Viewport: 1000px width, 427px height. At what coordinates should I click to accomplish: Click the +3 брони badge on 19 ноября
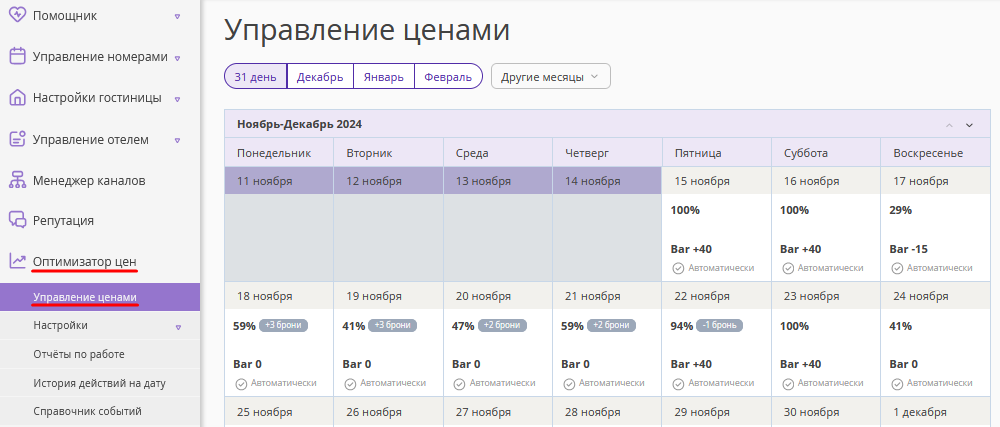click(392, 326)
